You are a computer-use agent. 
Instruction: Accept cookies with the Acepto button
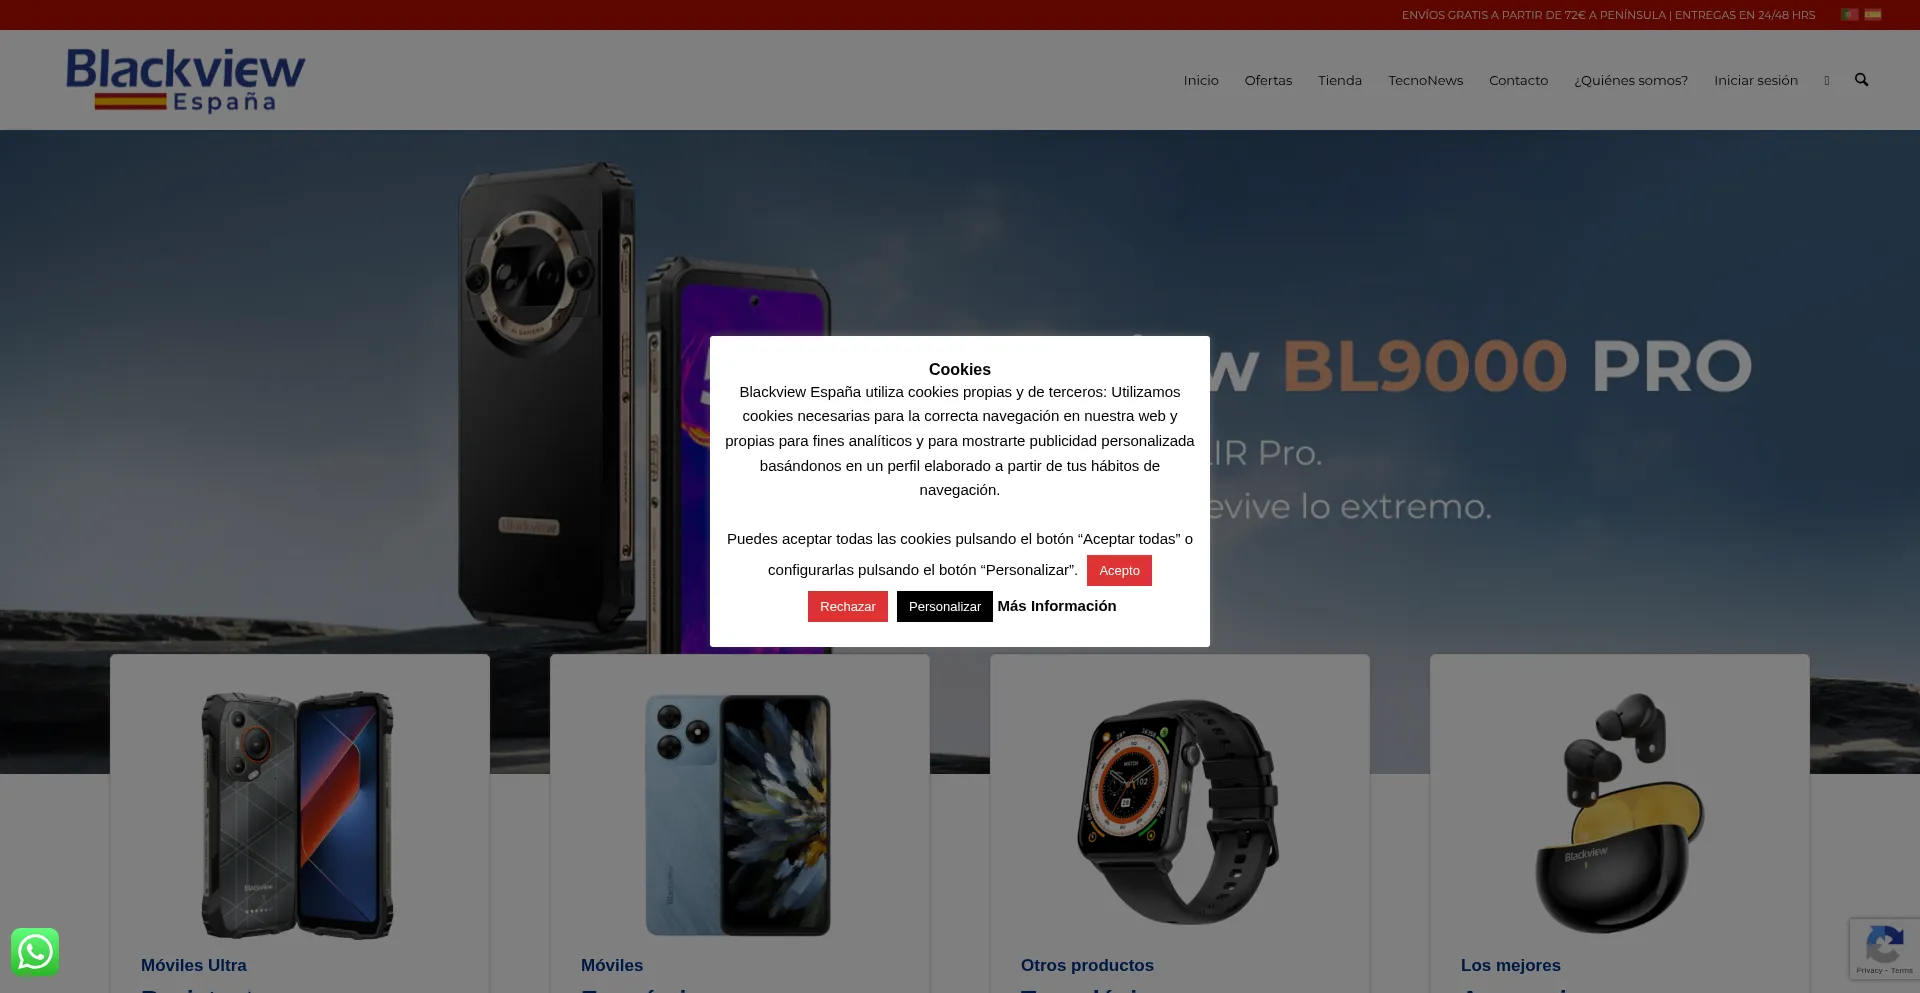(1119, 570)
